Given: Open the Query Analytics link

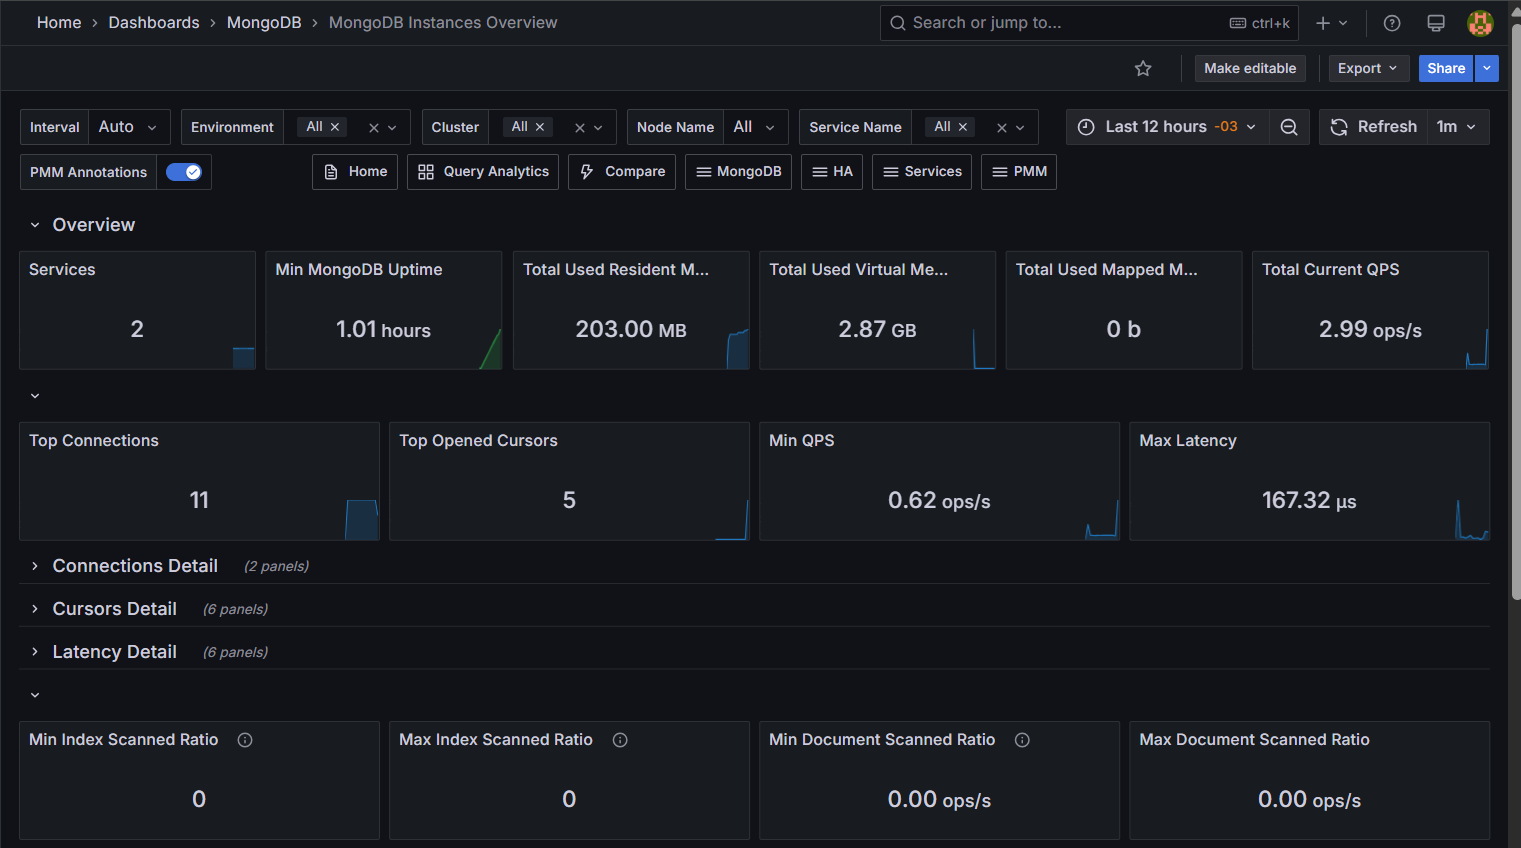Looking at the screenshot, I should (x=483, y=172).
